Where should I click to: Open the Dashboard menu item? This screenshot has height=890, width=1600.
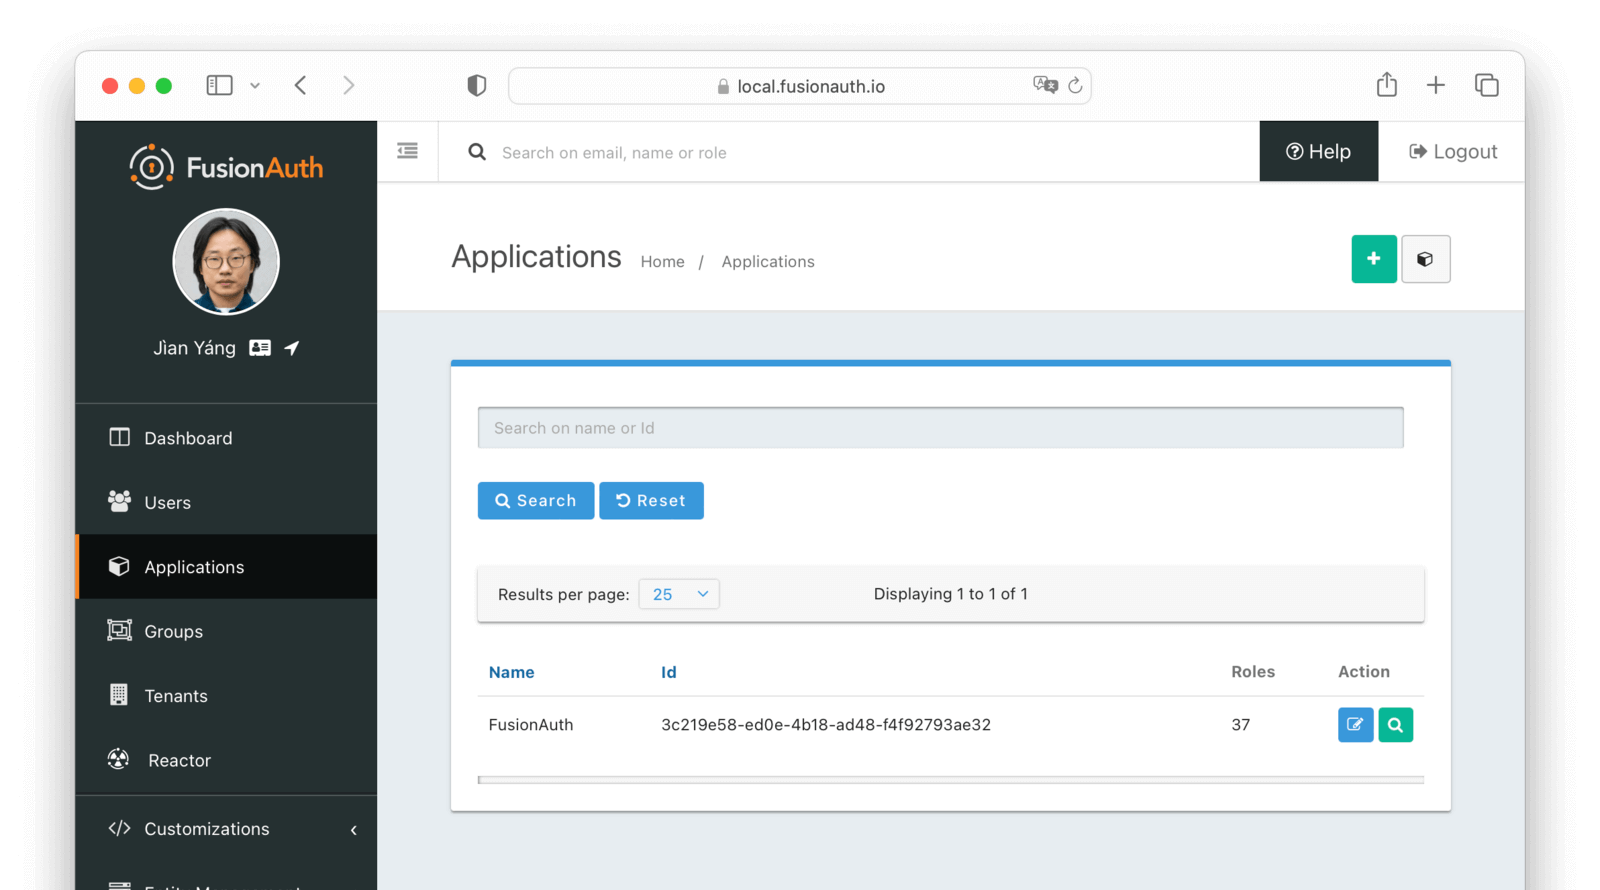click(226, 438)
